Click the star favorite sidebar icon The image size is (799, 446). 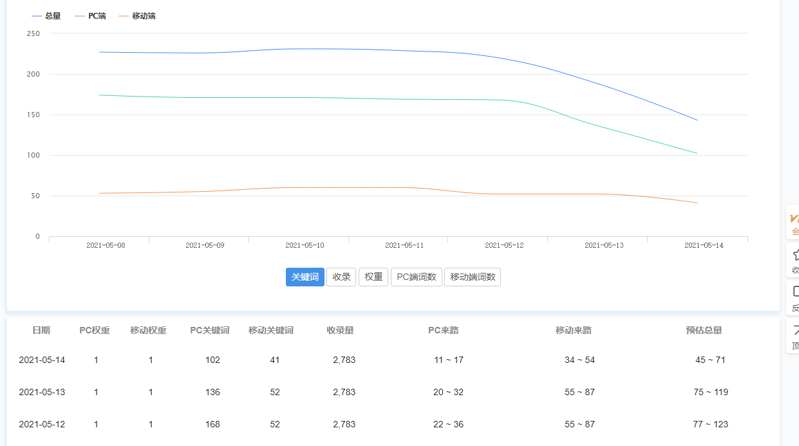[794, 258]
